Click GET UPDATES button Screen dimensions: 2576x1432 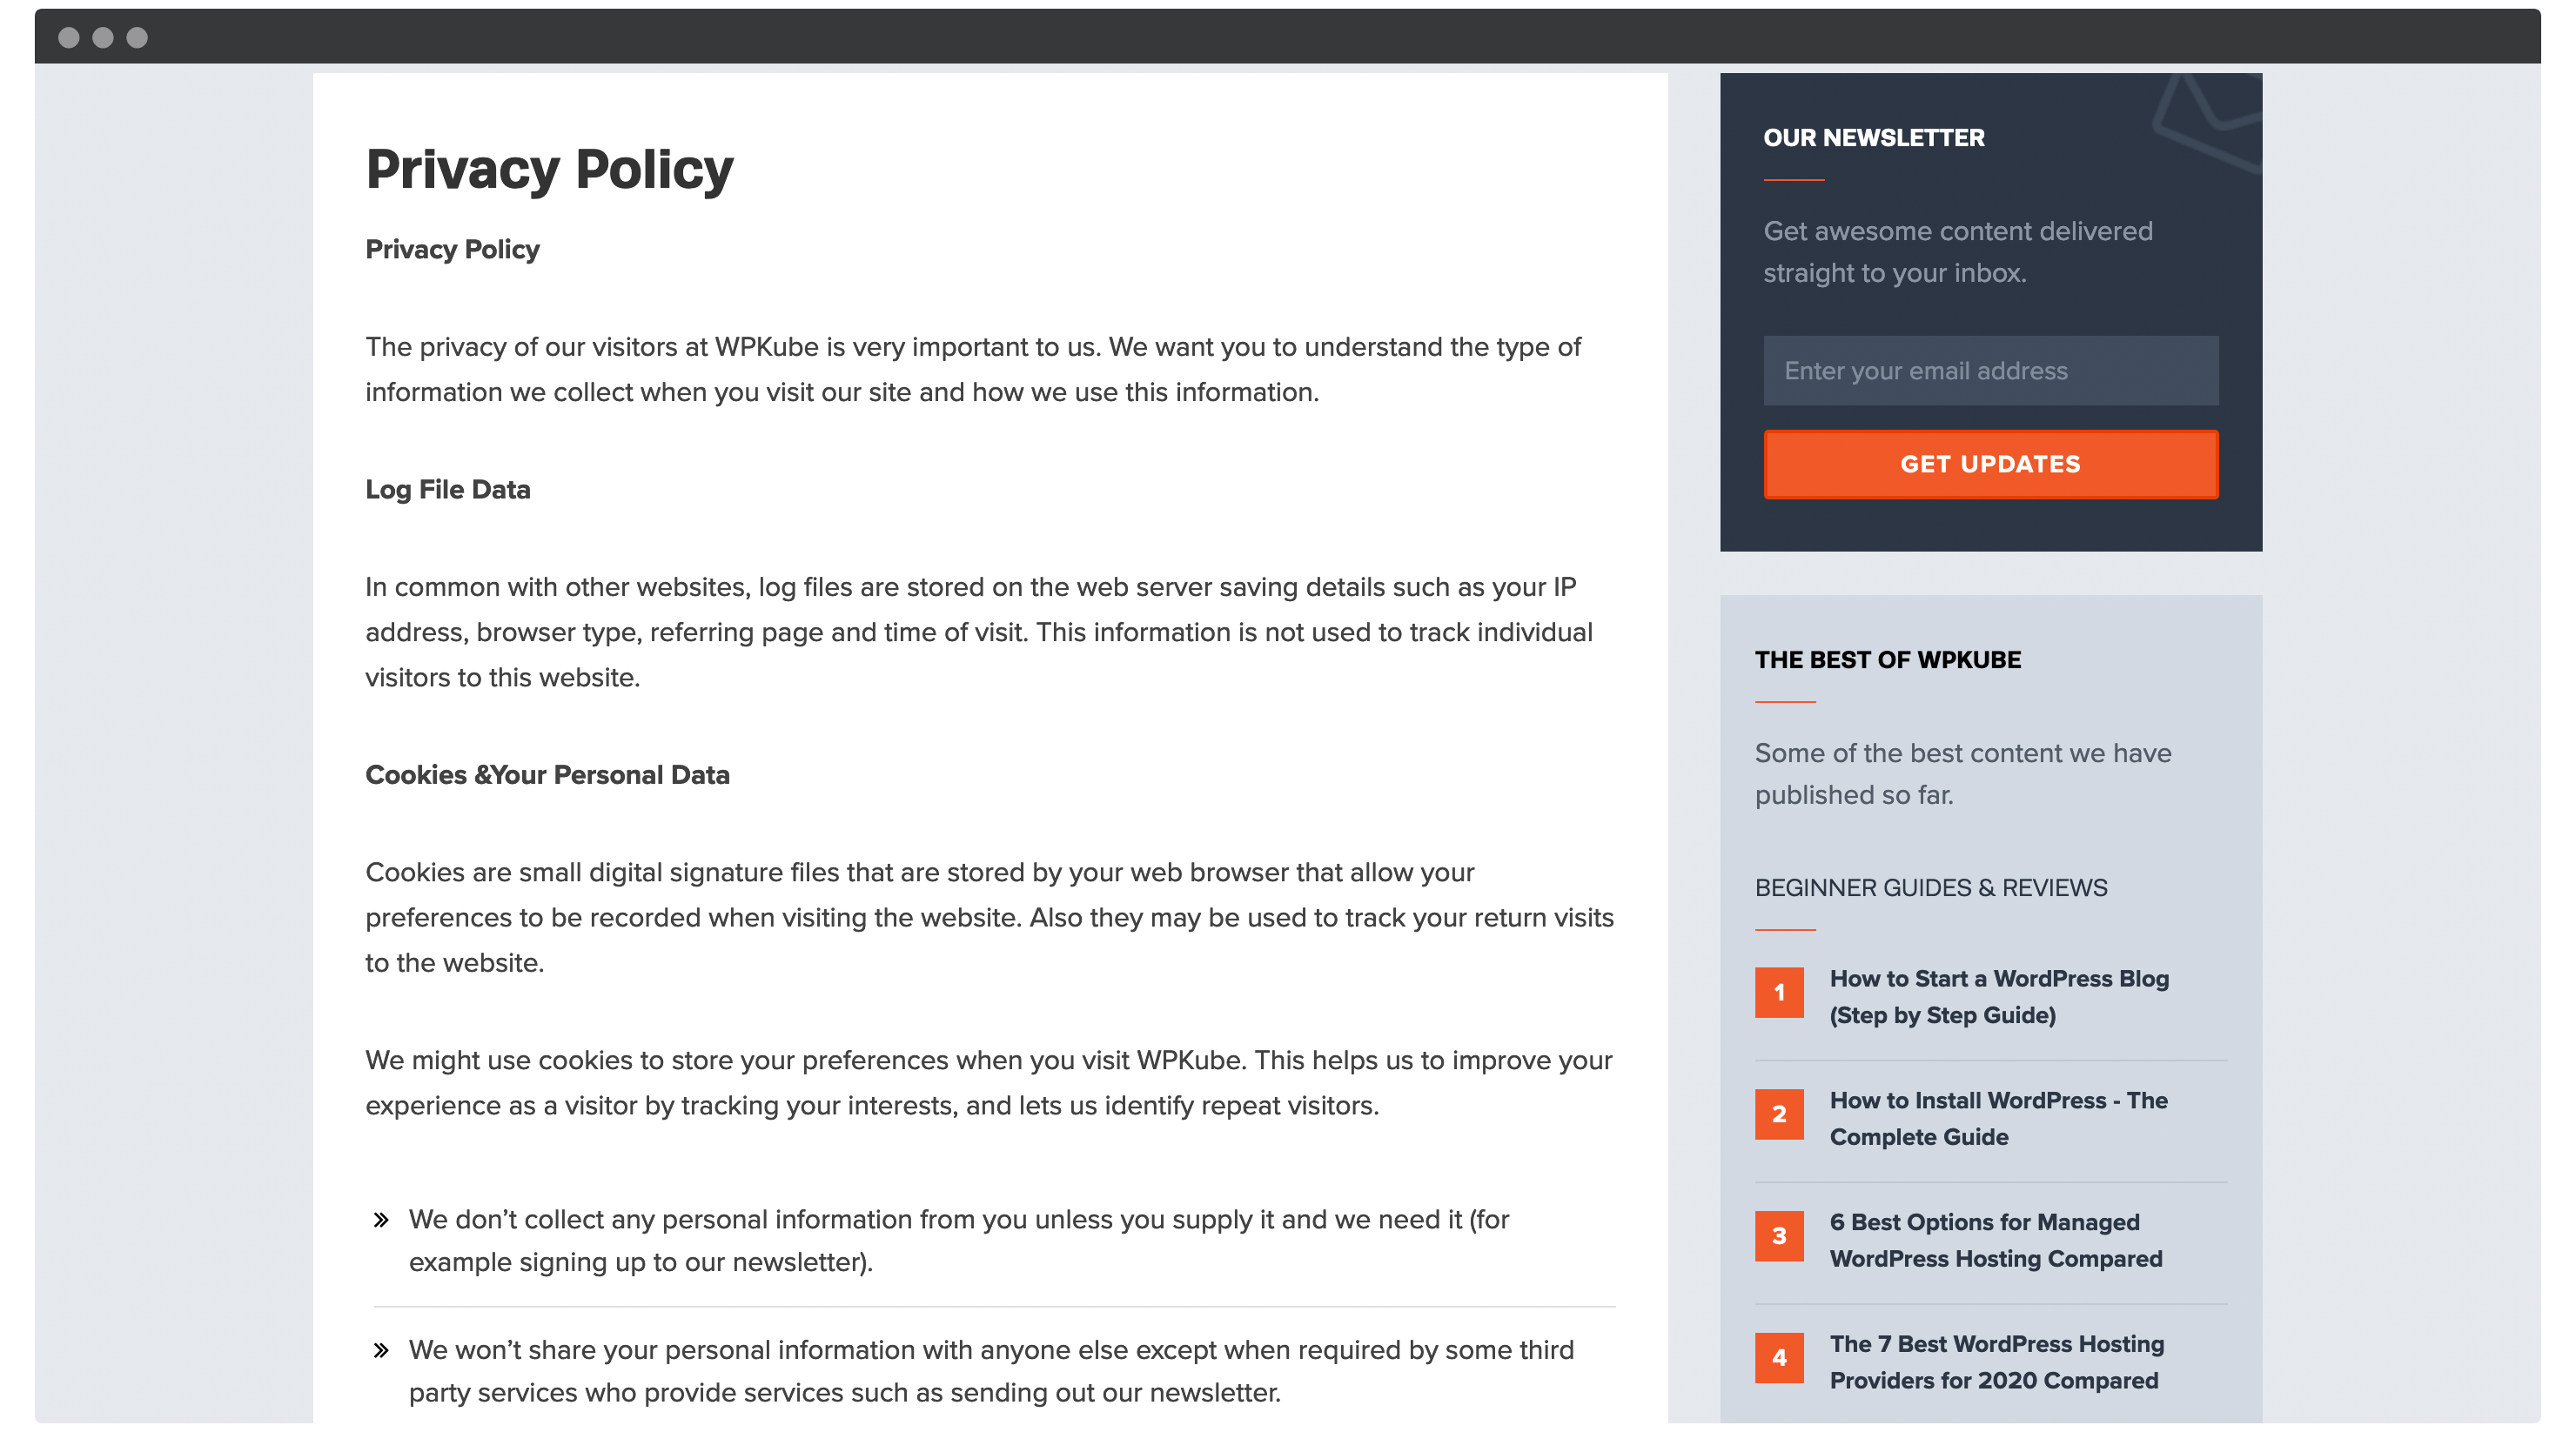[x=1989, y=462]
